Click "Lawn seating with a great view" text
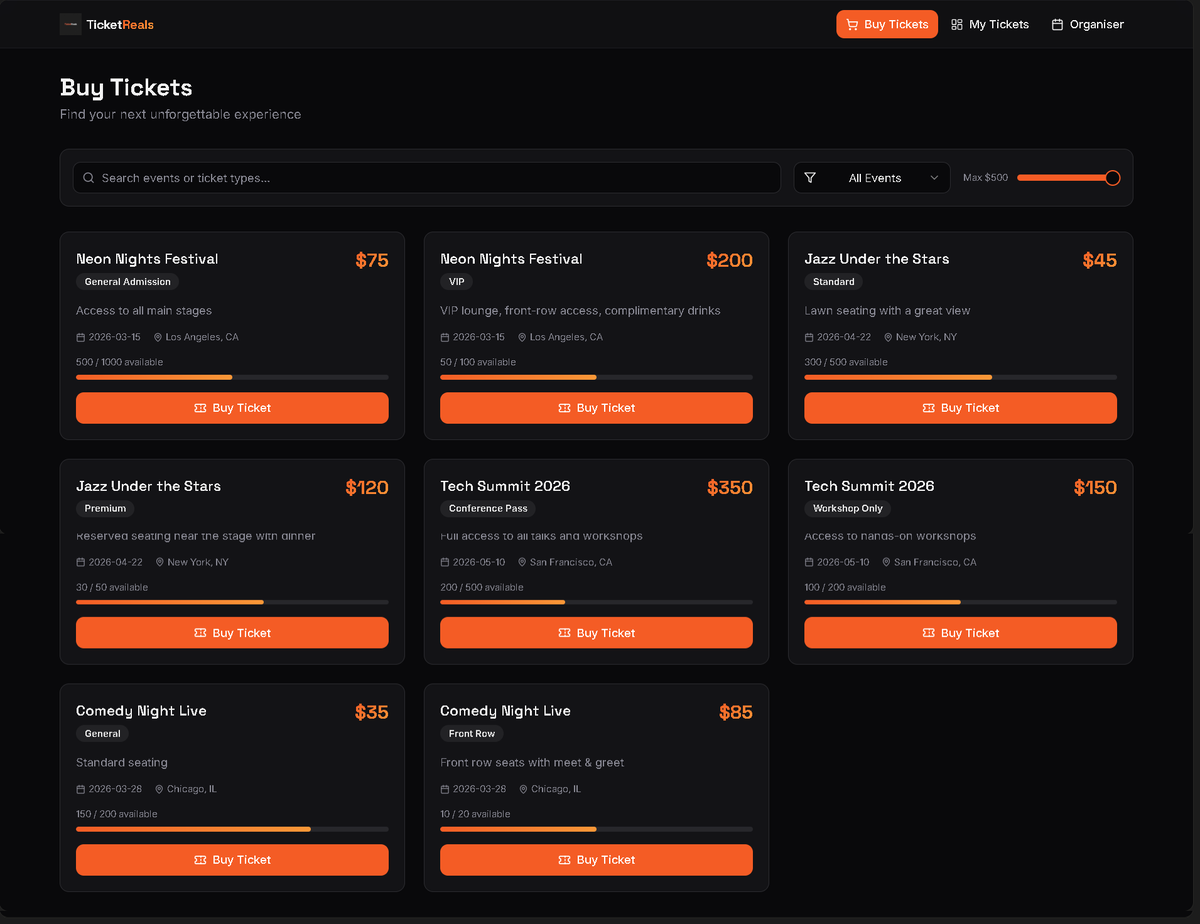The width and height of the screenshot is (1200, 924). pyautogui.click(x=887, y=311)
